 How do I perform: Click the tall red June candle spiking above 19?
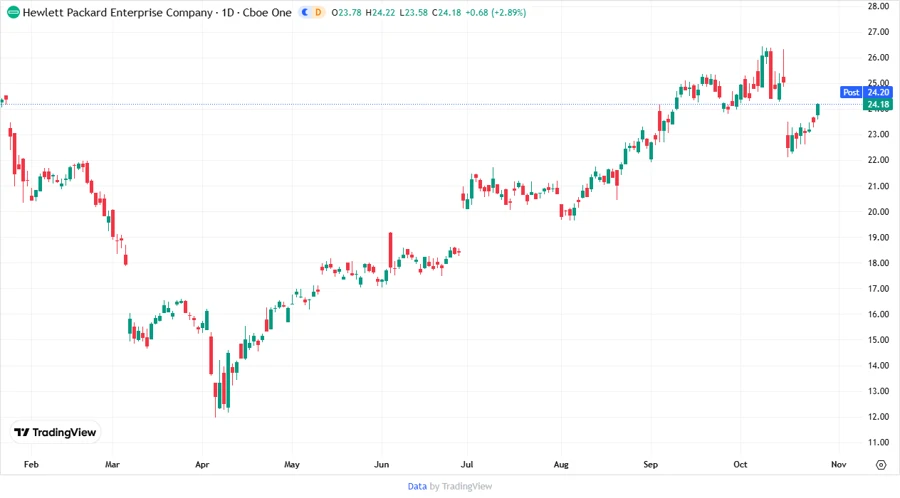point(390,251)
